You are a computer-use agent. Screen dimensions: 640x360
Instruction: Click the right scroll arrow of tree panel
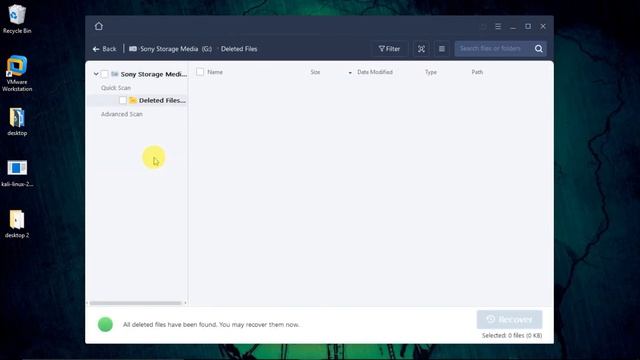point(185,303)
